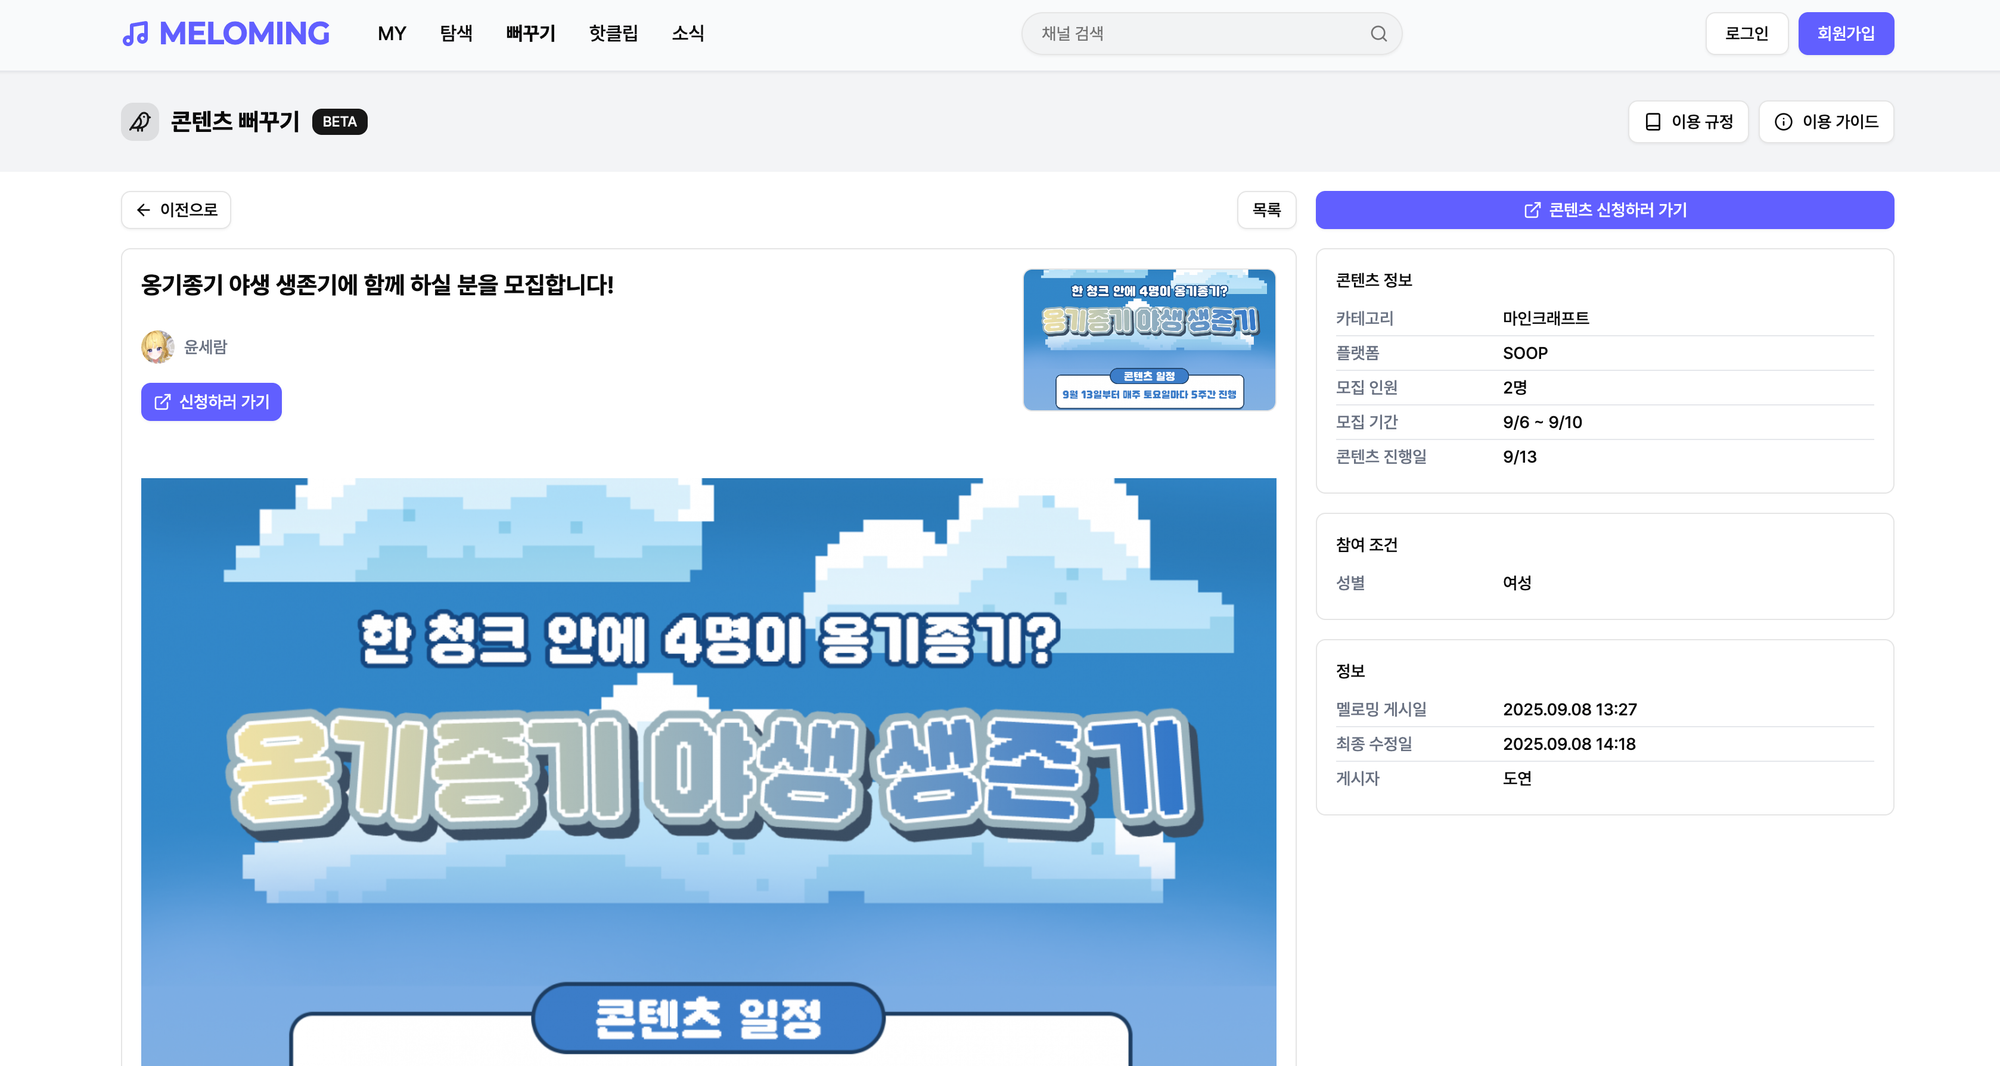
Task: Click the large 옹기종기 야생 생존기 banner image
Action: 708,772
